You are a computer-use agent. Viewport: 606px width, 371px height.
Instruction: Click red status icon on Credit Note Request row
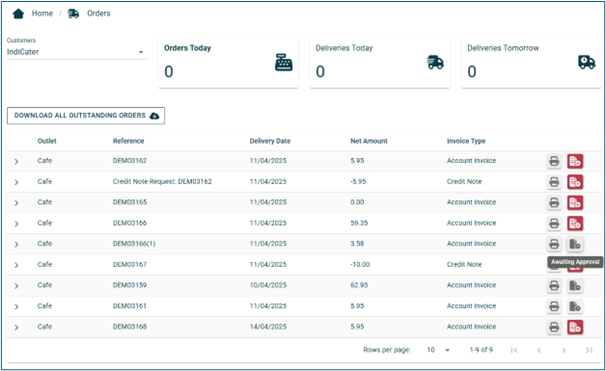coord(575,182)
